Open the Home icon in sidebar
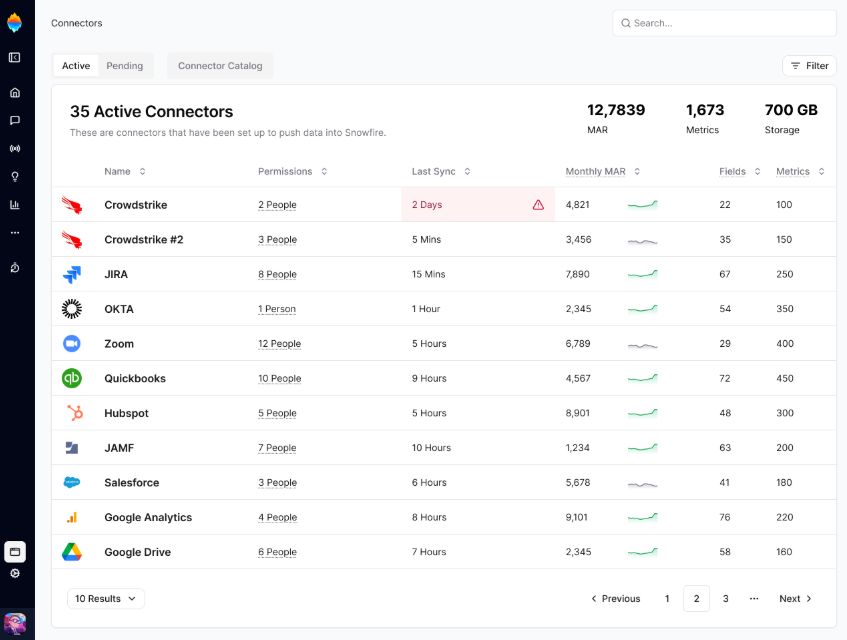This screenshot has width=847, height=640. [x=15, y=92]
